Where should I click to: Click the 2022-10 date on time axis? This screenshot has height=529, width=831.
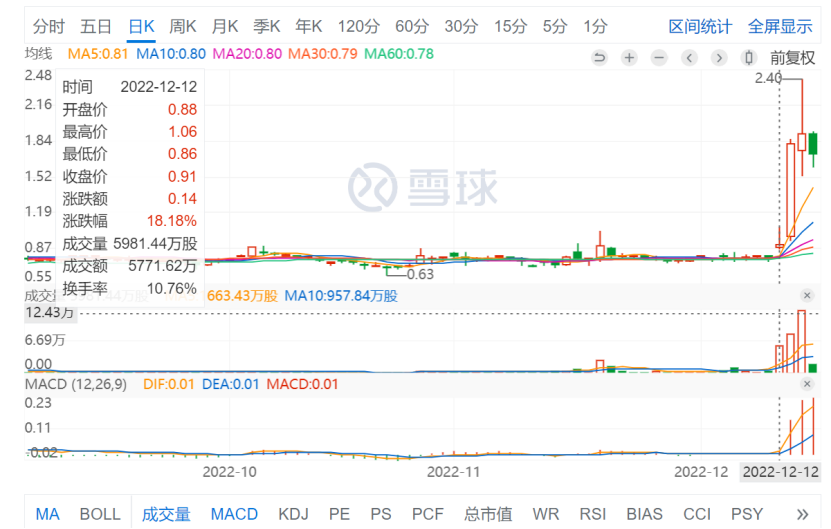[x=230, y=470]
